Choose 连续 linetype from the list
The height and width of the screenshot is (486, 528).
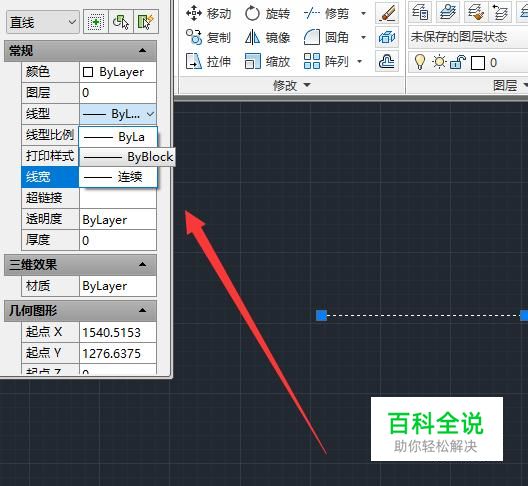click(118, 177)
